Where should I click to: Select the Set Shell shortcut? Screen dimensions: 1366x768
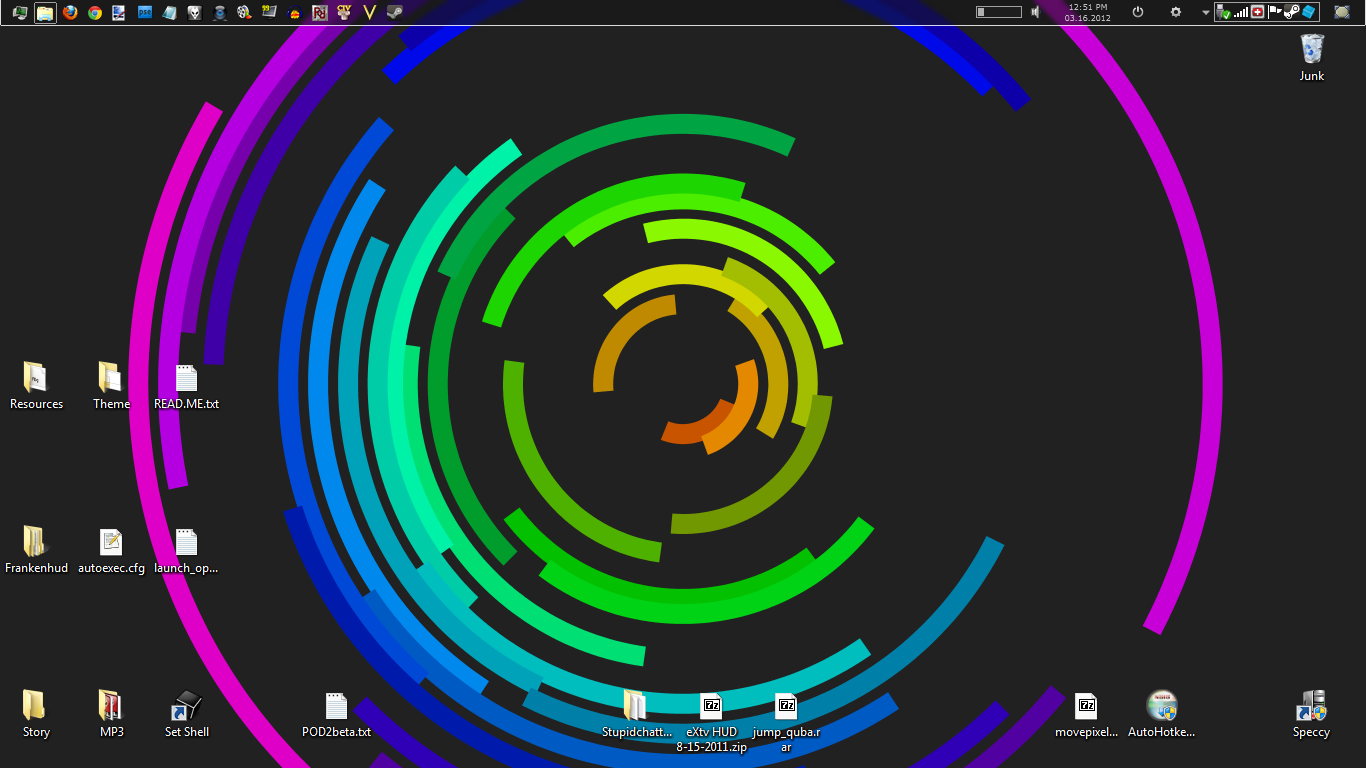tap(186, 714)
